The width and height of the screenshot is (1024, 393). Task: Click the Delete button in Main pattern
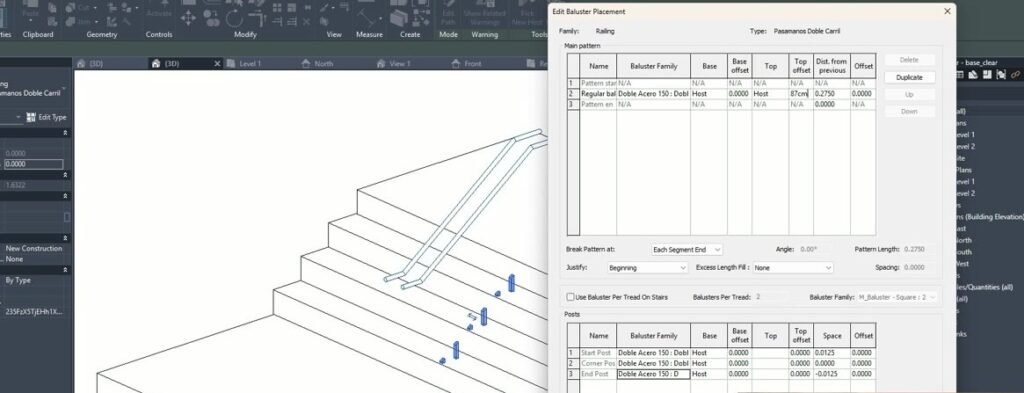909,59
